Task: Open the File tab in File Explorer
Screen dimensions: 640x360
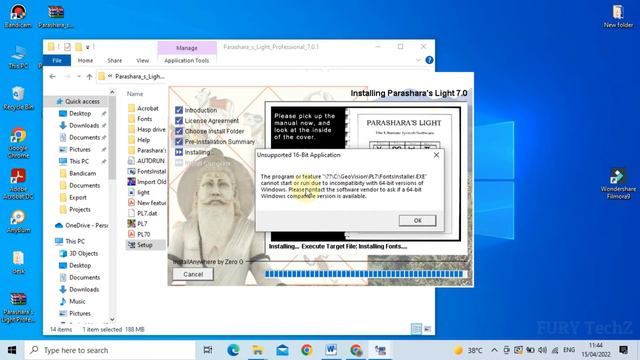Action: [x=57, y=60]
